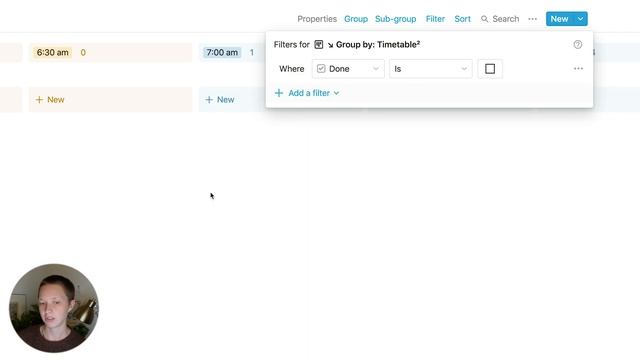Click Add a filter

click(309, 93)
